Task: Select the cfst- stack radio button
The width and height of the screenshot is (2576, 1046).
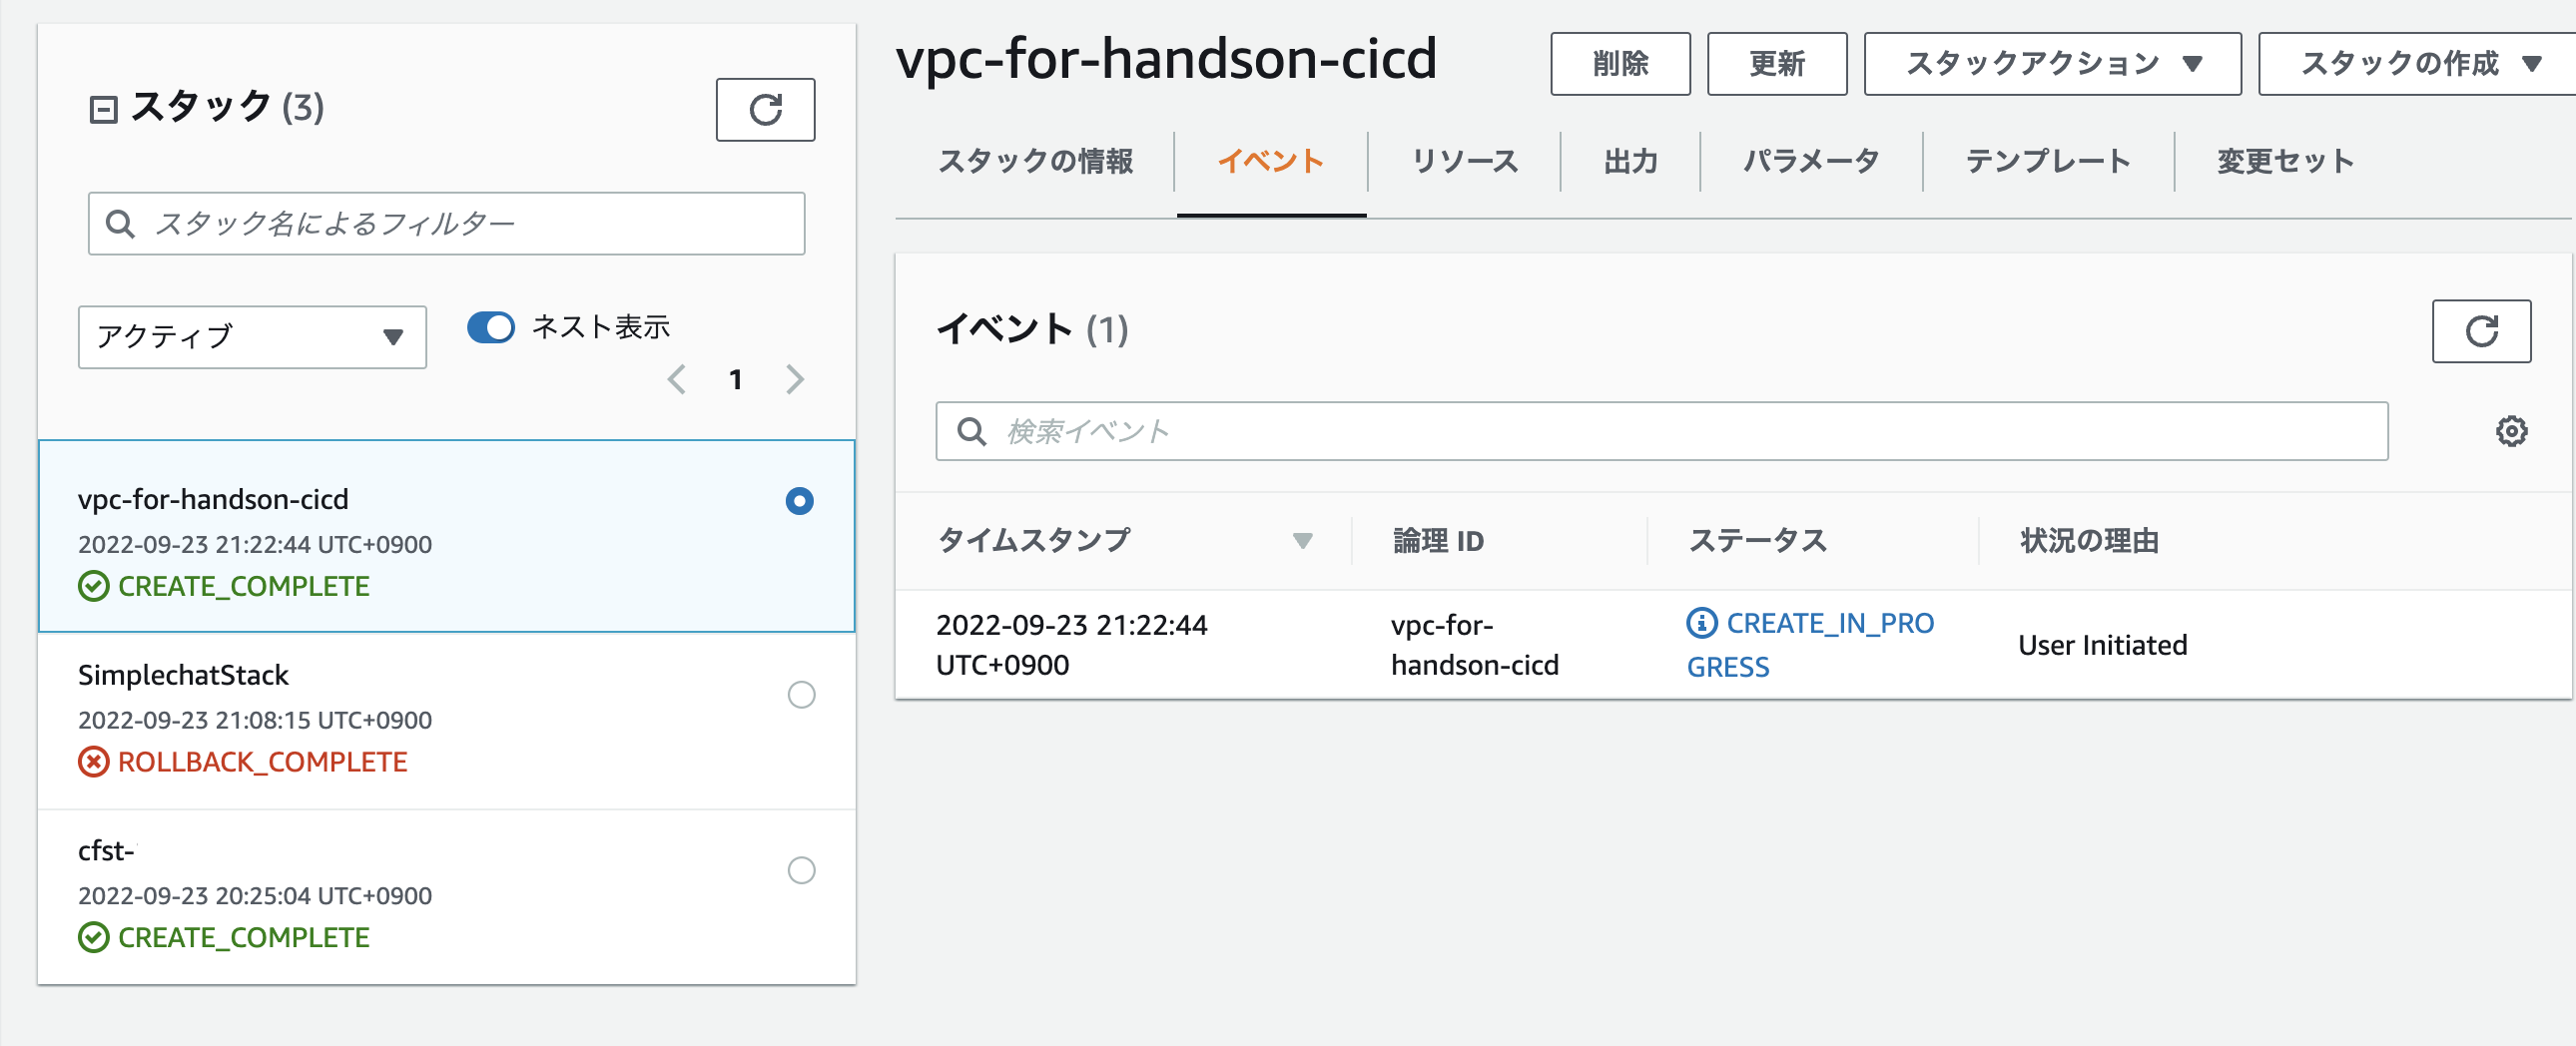Action: click(x=800, y=871)
